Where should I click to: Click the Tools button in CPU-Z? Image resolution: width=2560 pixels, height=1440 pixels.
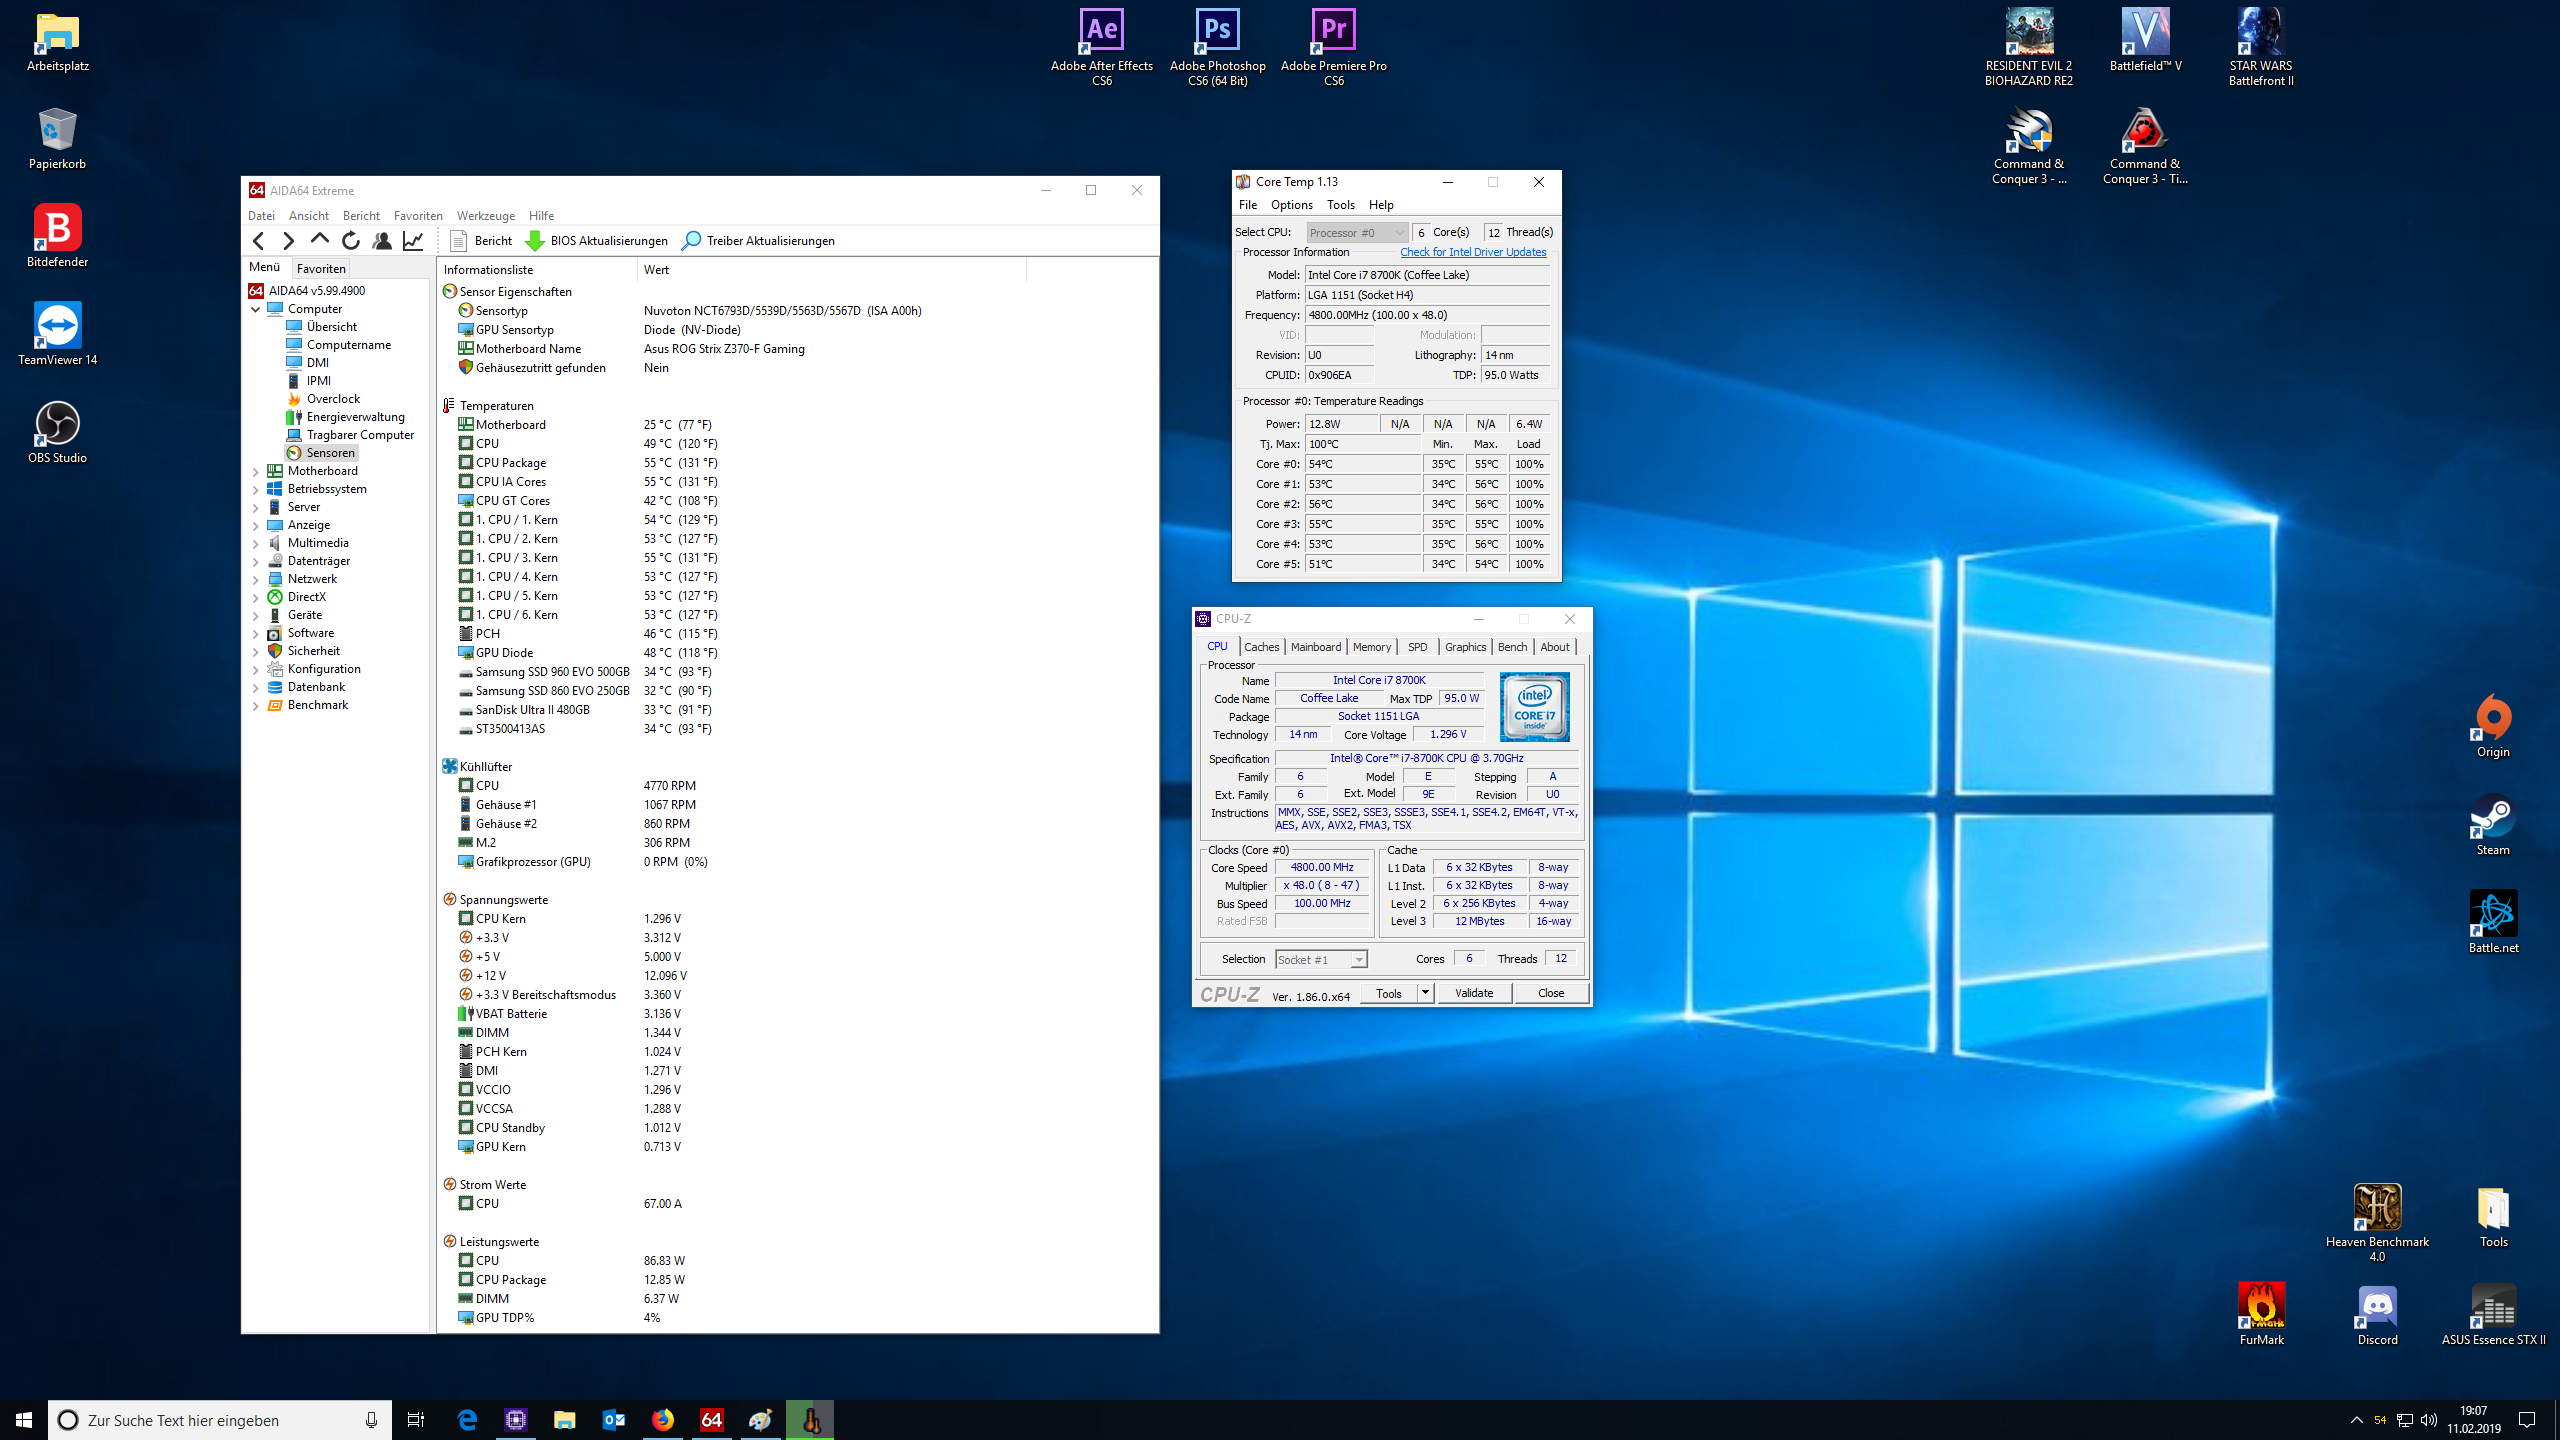coord(1388,993)
